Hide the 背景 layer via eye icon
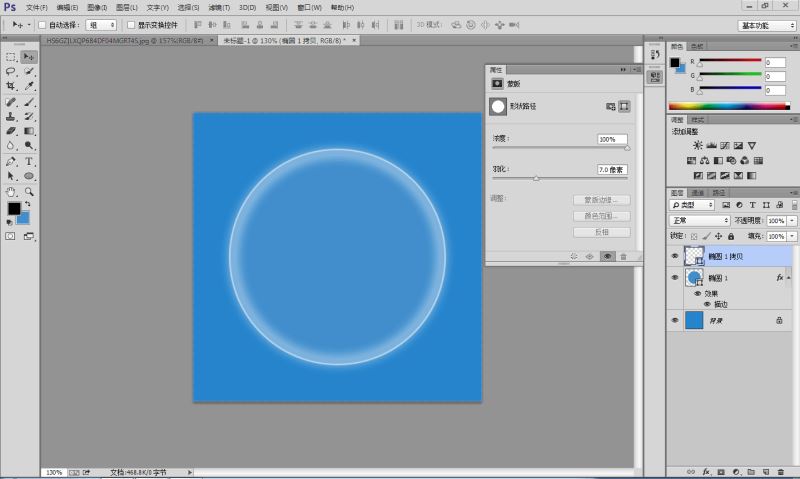The image size is (800, 479). tap(675, 320)
